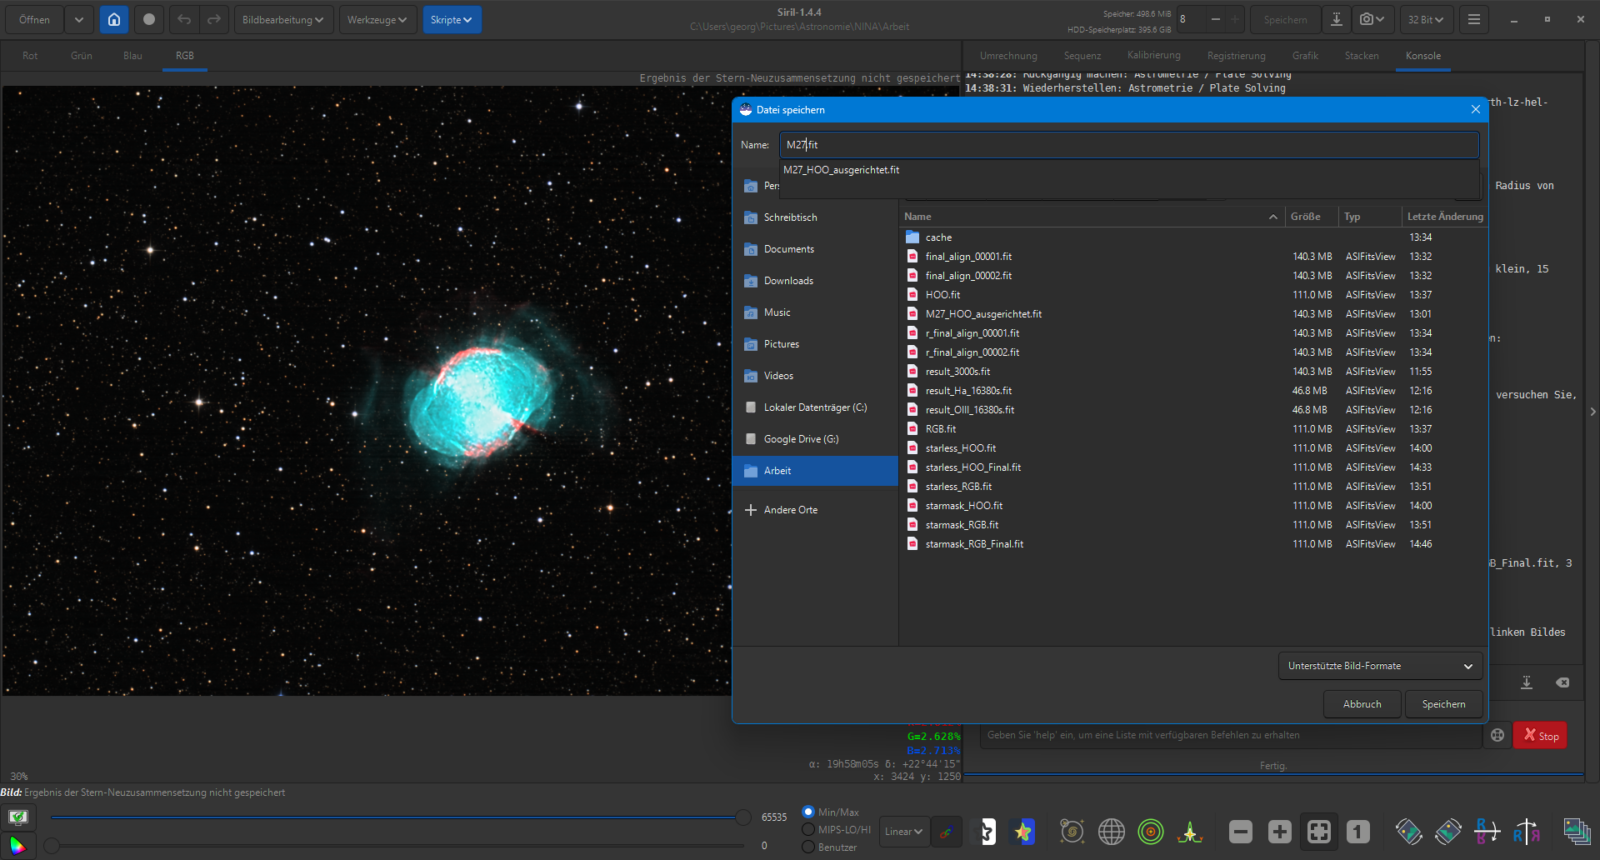Open the cache folder in file list

tap(938, 237)
